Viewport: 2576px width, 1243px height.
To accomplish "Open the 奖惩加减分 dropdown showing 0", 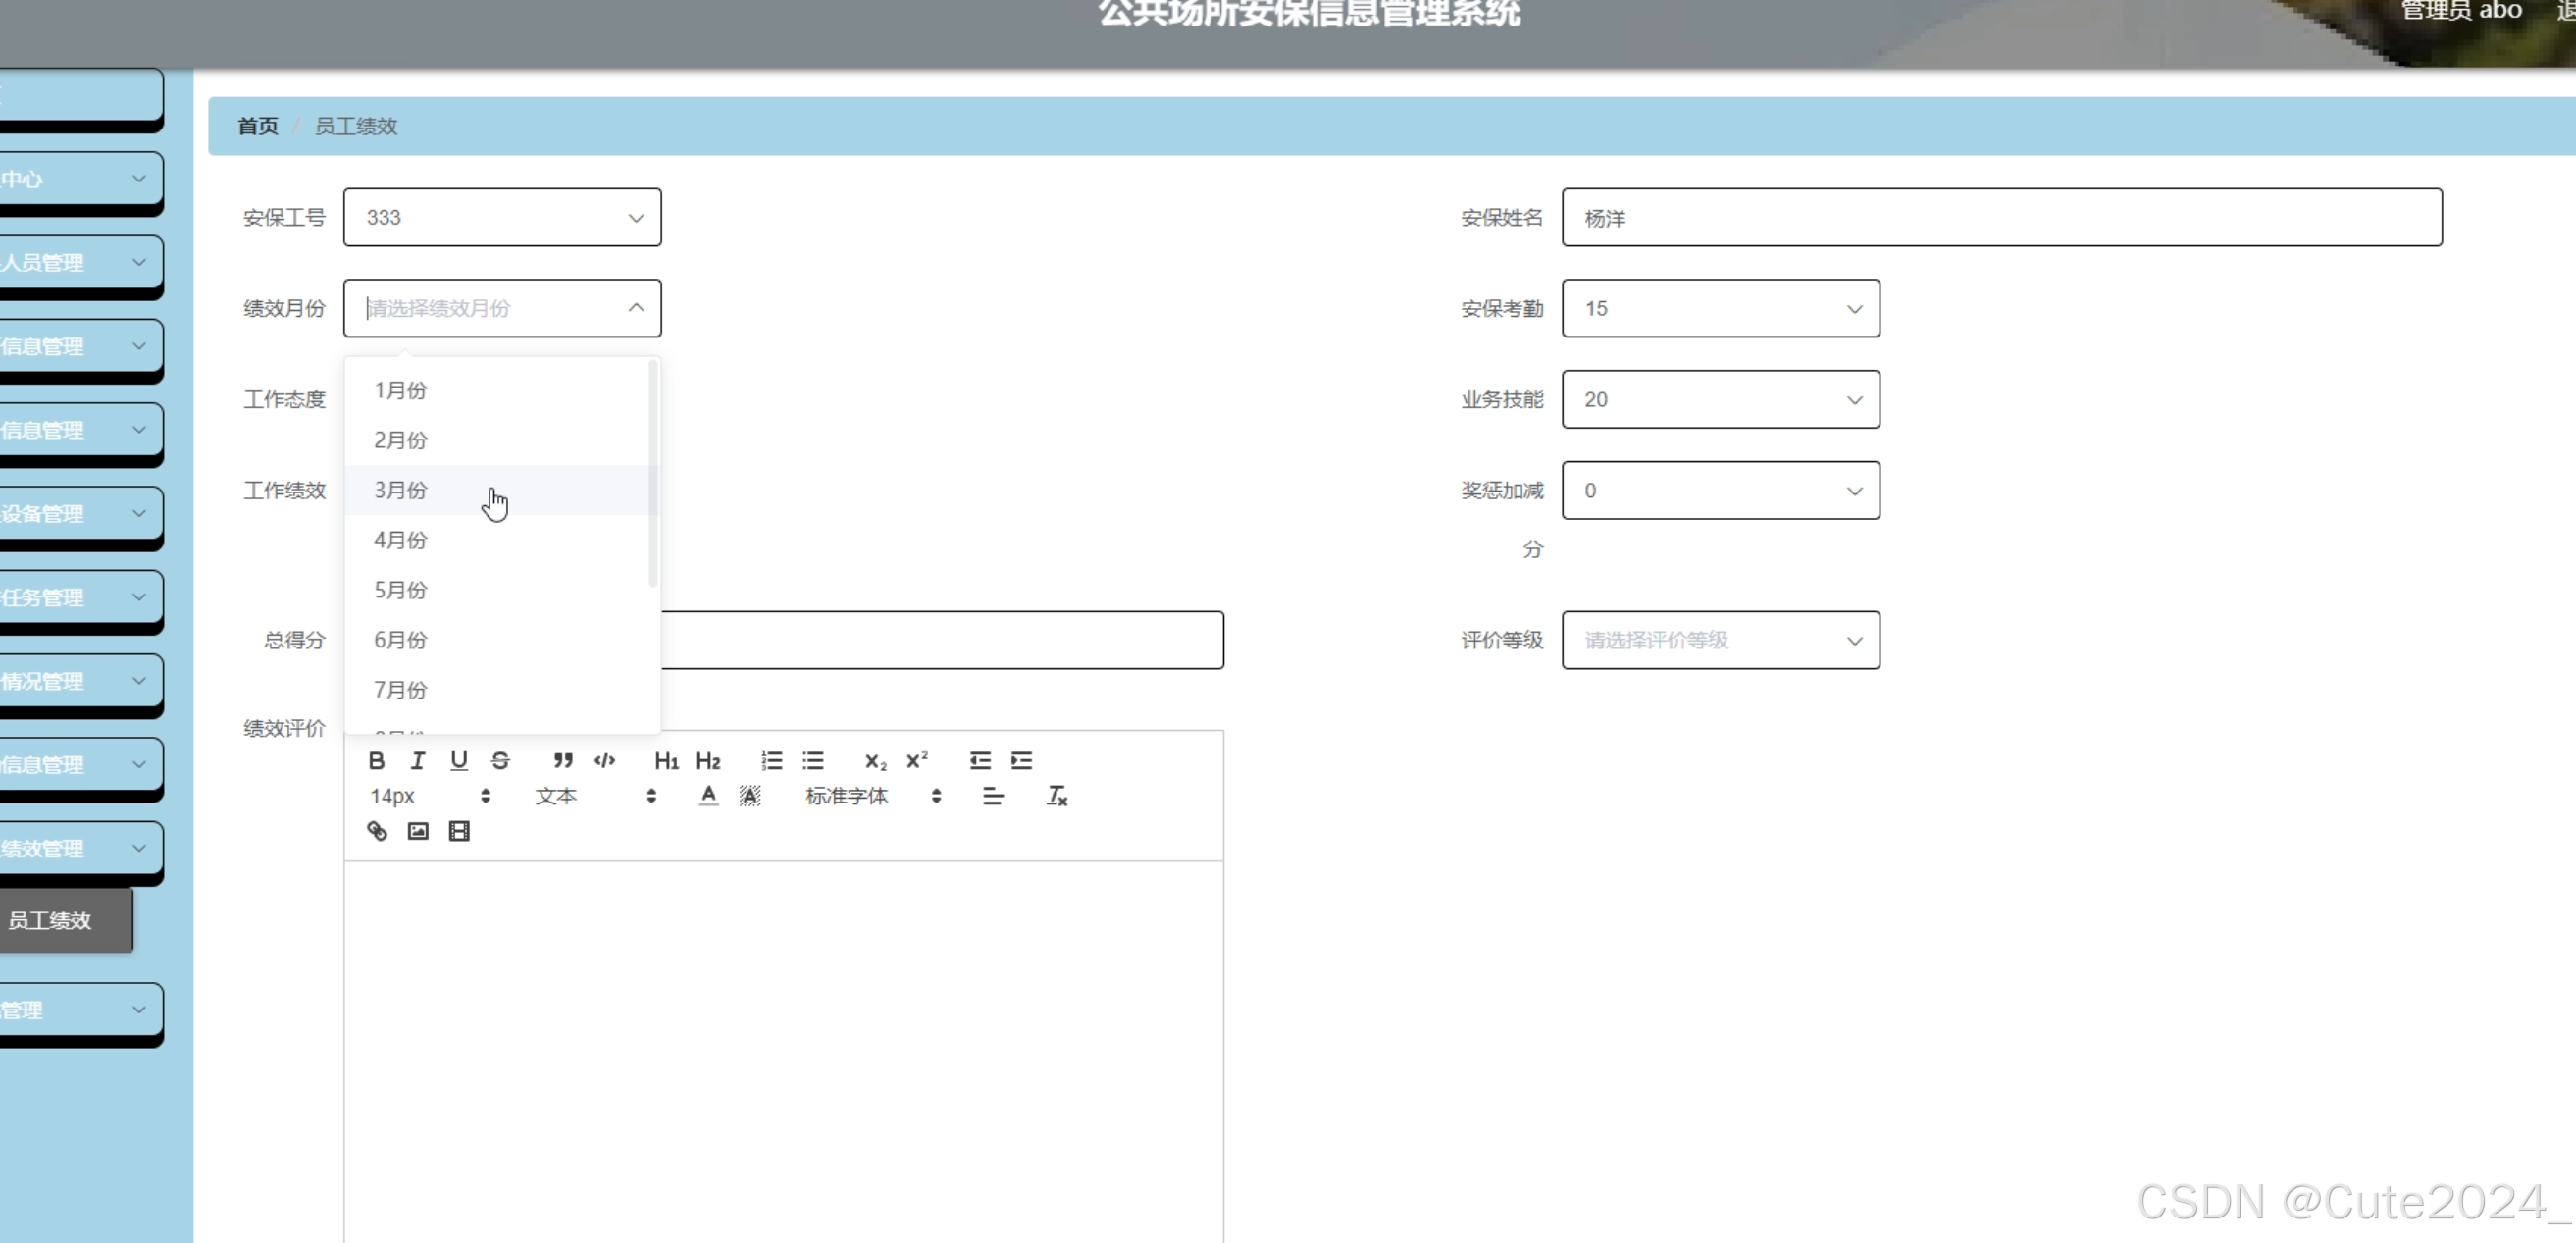I will click(1720, 490).
